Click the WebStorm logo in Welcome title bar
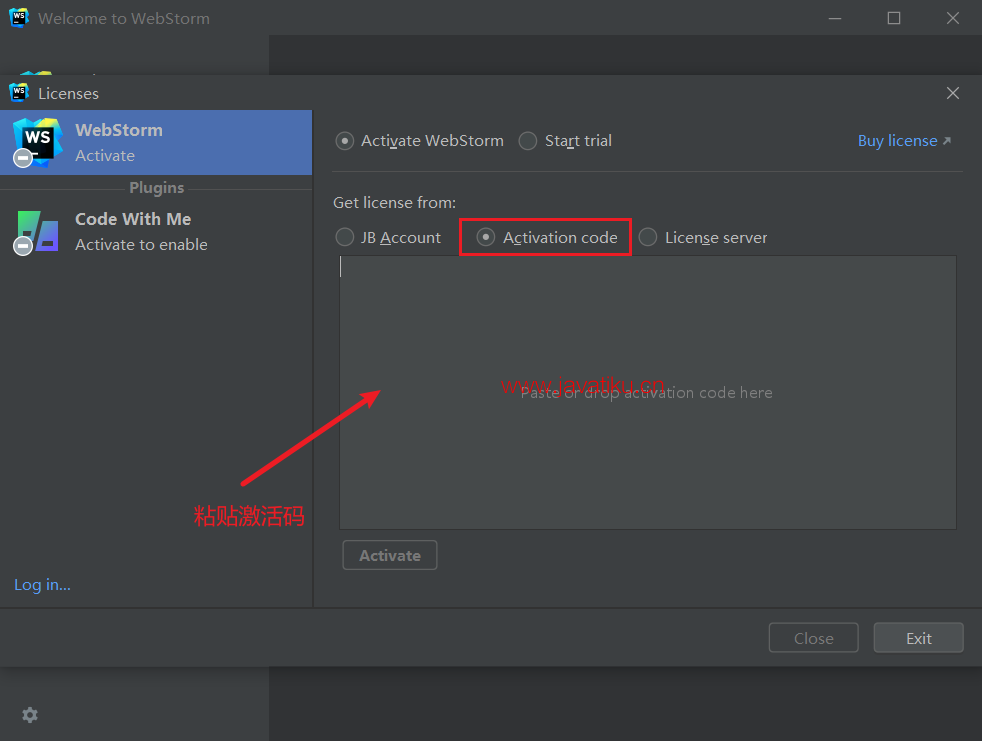Image resolution: width=982 pixels, height=741 pixels. click(x=19, y=18)
